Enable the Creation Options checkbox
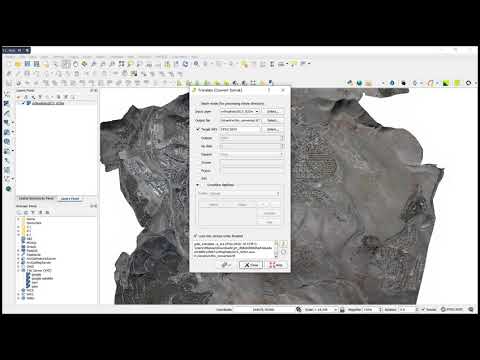This screenshot has height=360, width=480. click(x=203, y=185)
